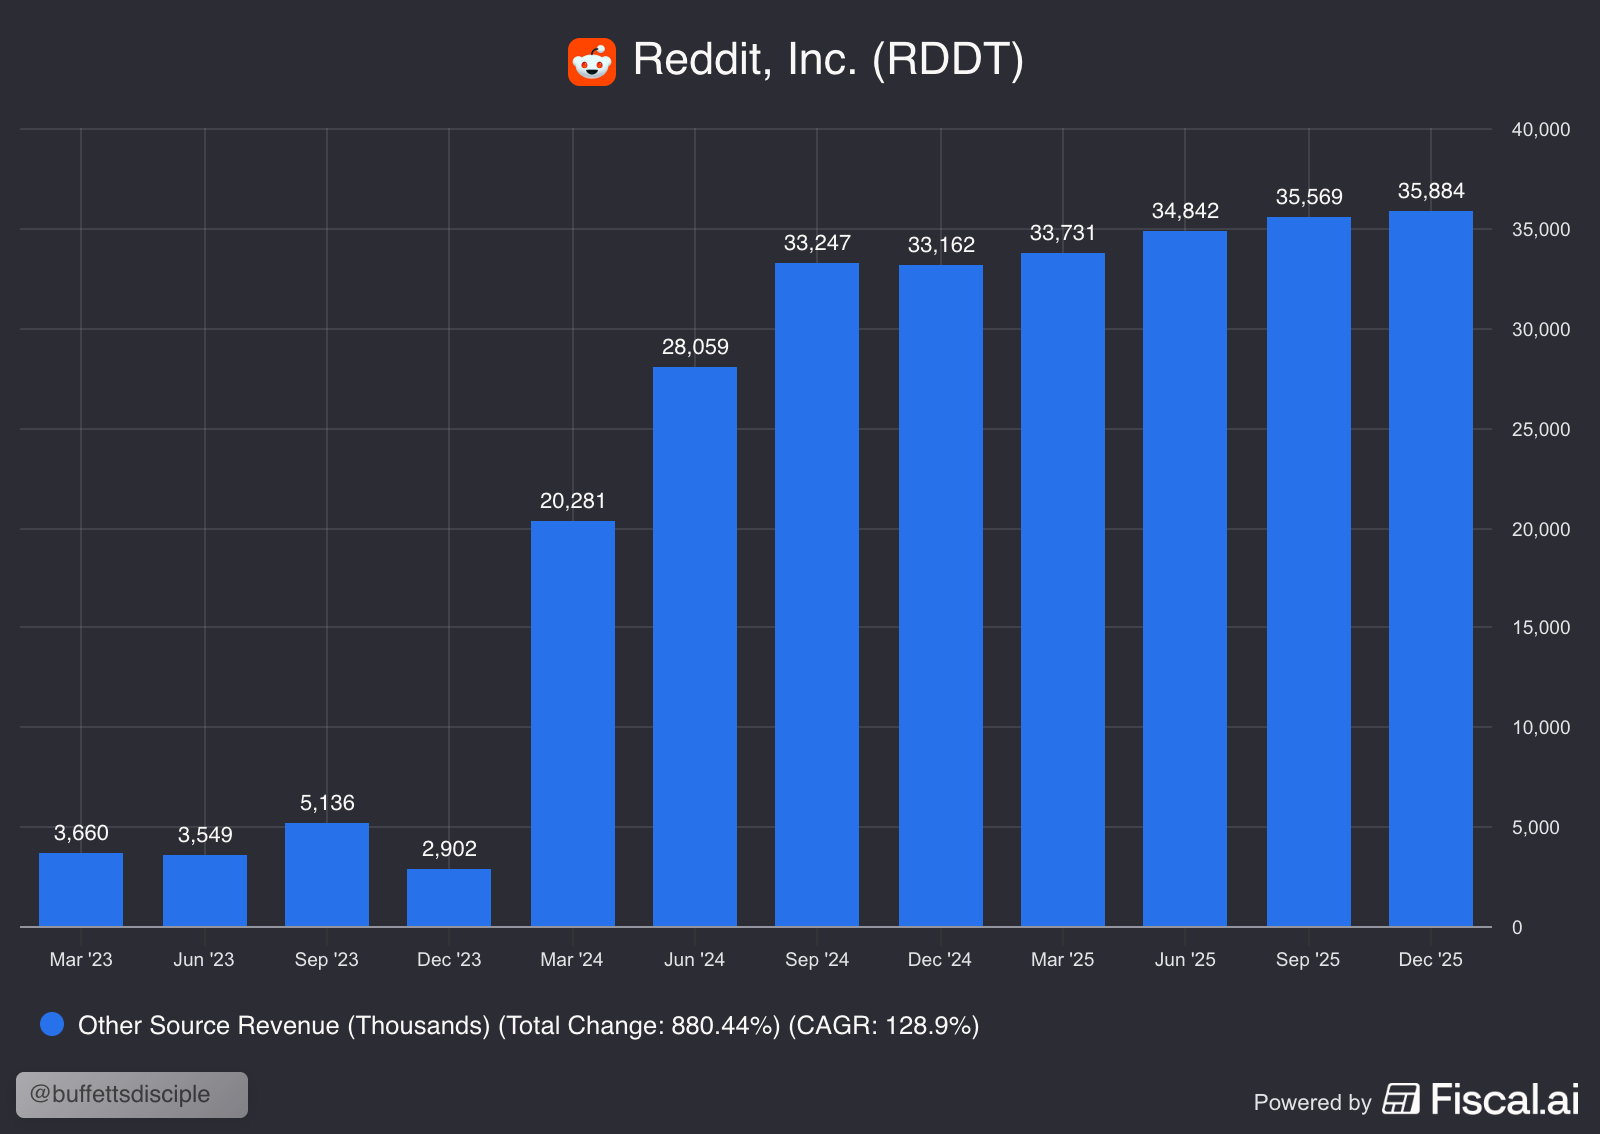This screenshot has width=1600, height=1134.
Task: Click the Mar '24 bar
Action: [573, 724]
